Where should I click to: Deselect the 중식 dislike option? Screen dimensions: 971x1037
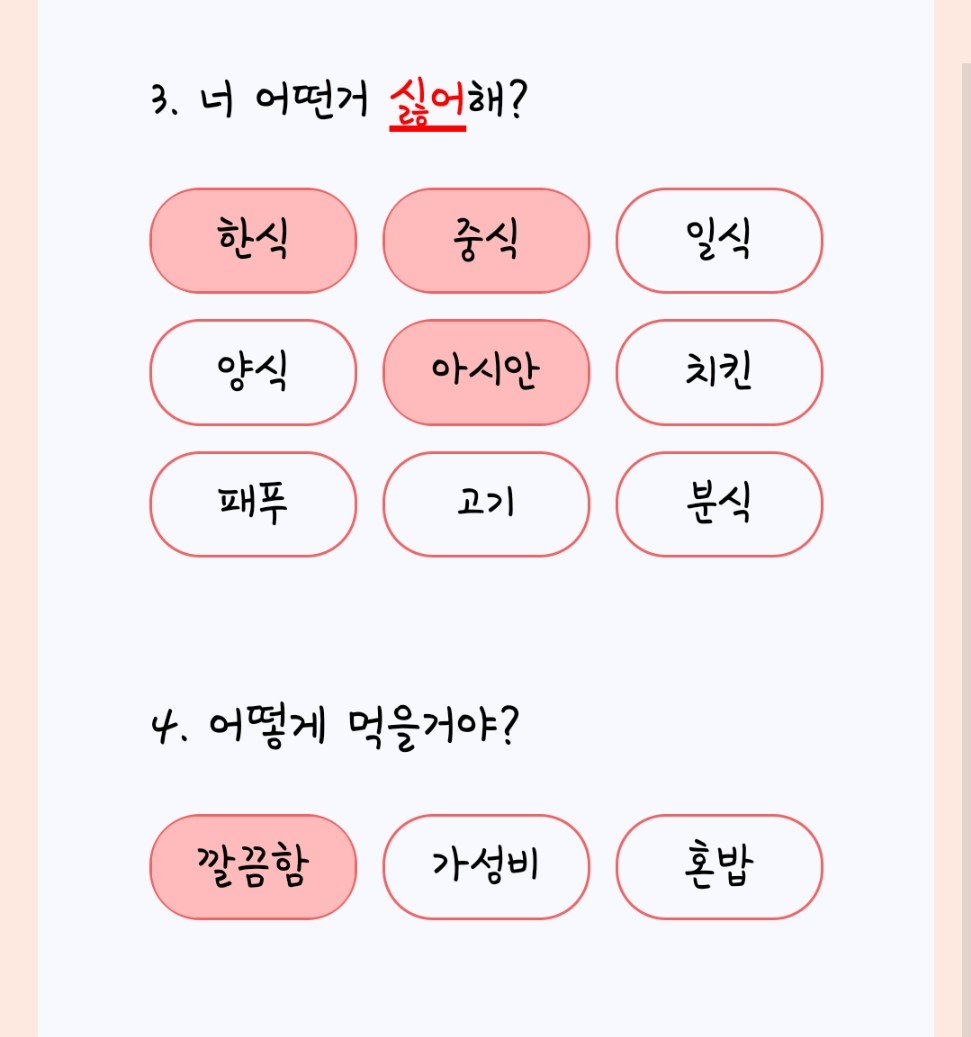pyautogui.click(x=486, y=240)
